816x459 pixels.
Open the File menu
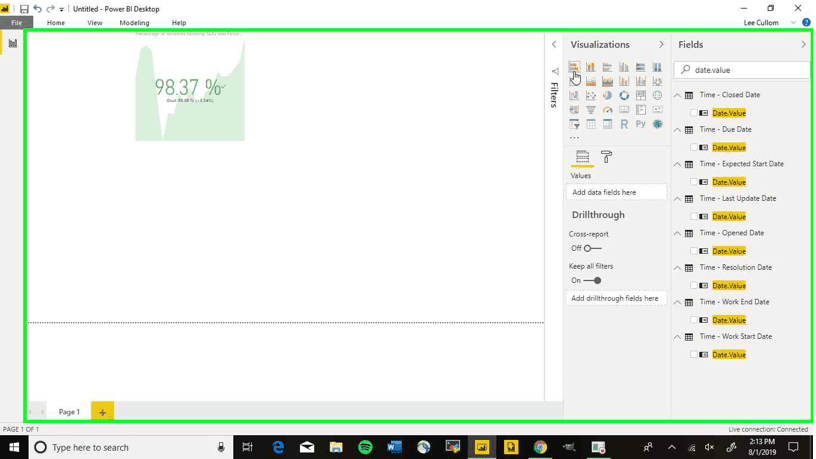tap(17, 23)
